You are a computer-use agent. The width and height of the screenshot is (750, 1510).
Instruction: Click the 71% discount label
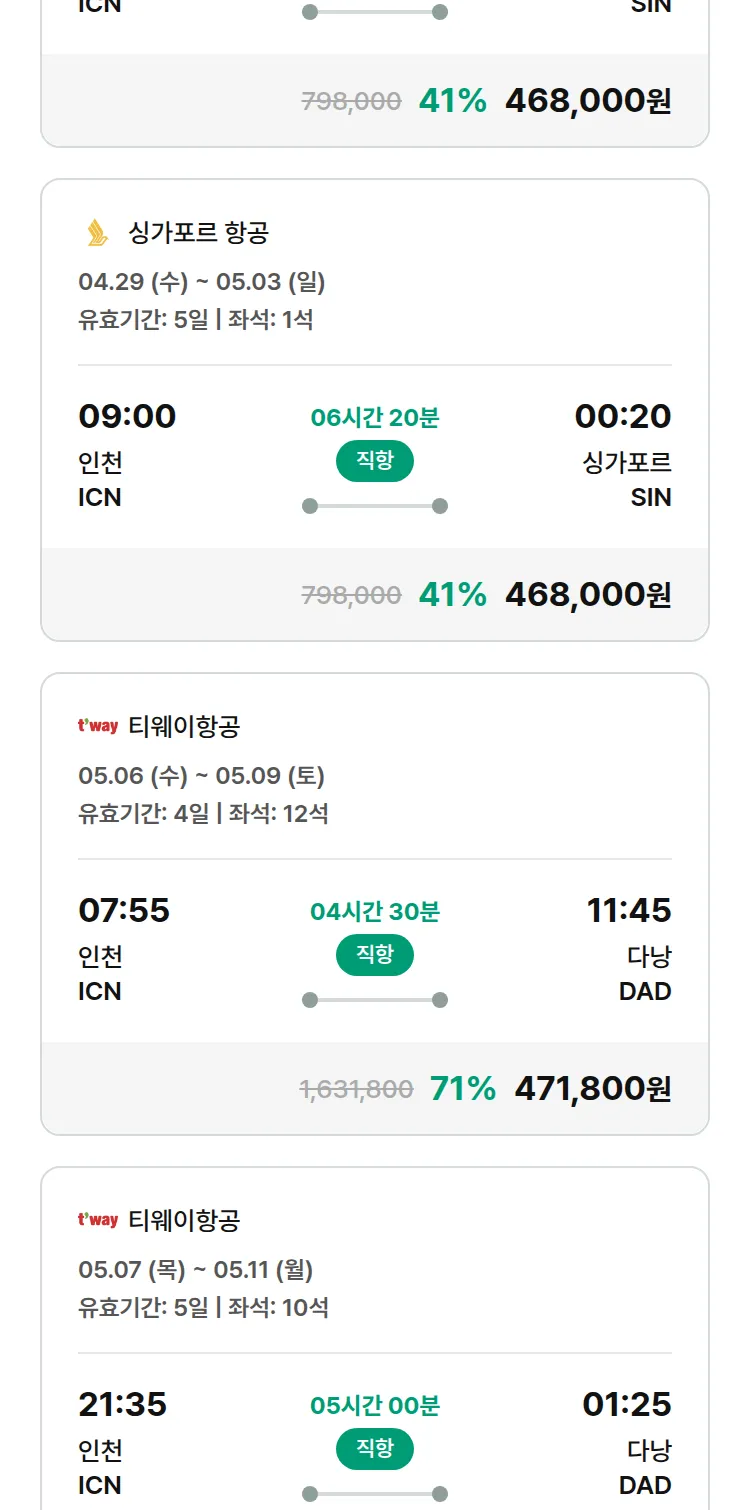tap(462, 1088)
